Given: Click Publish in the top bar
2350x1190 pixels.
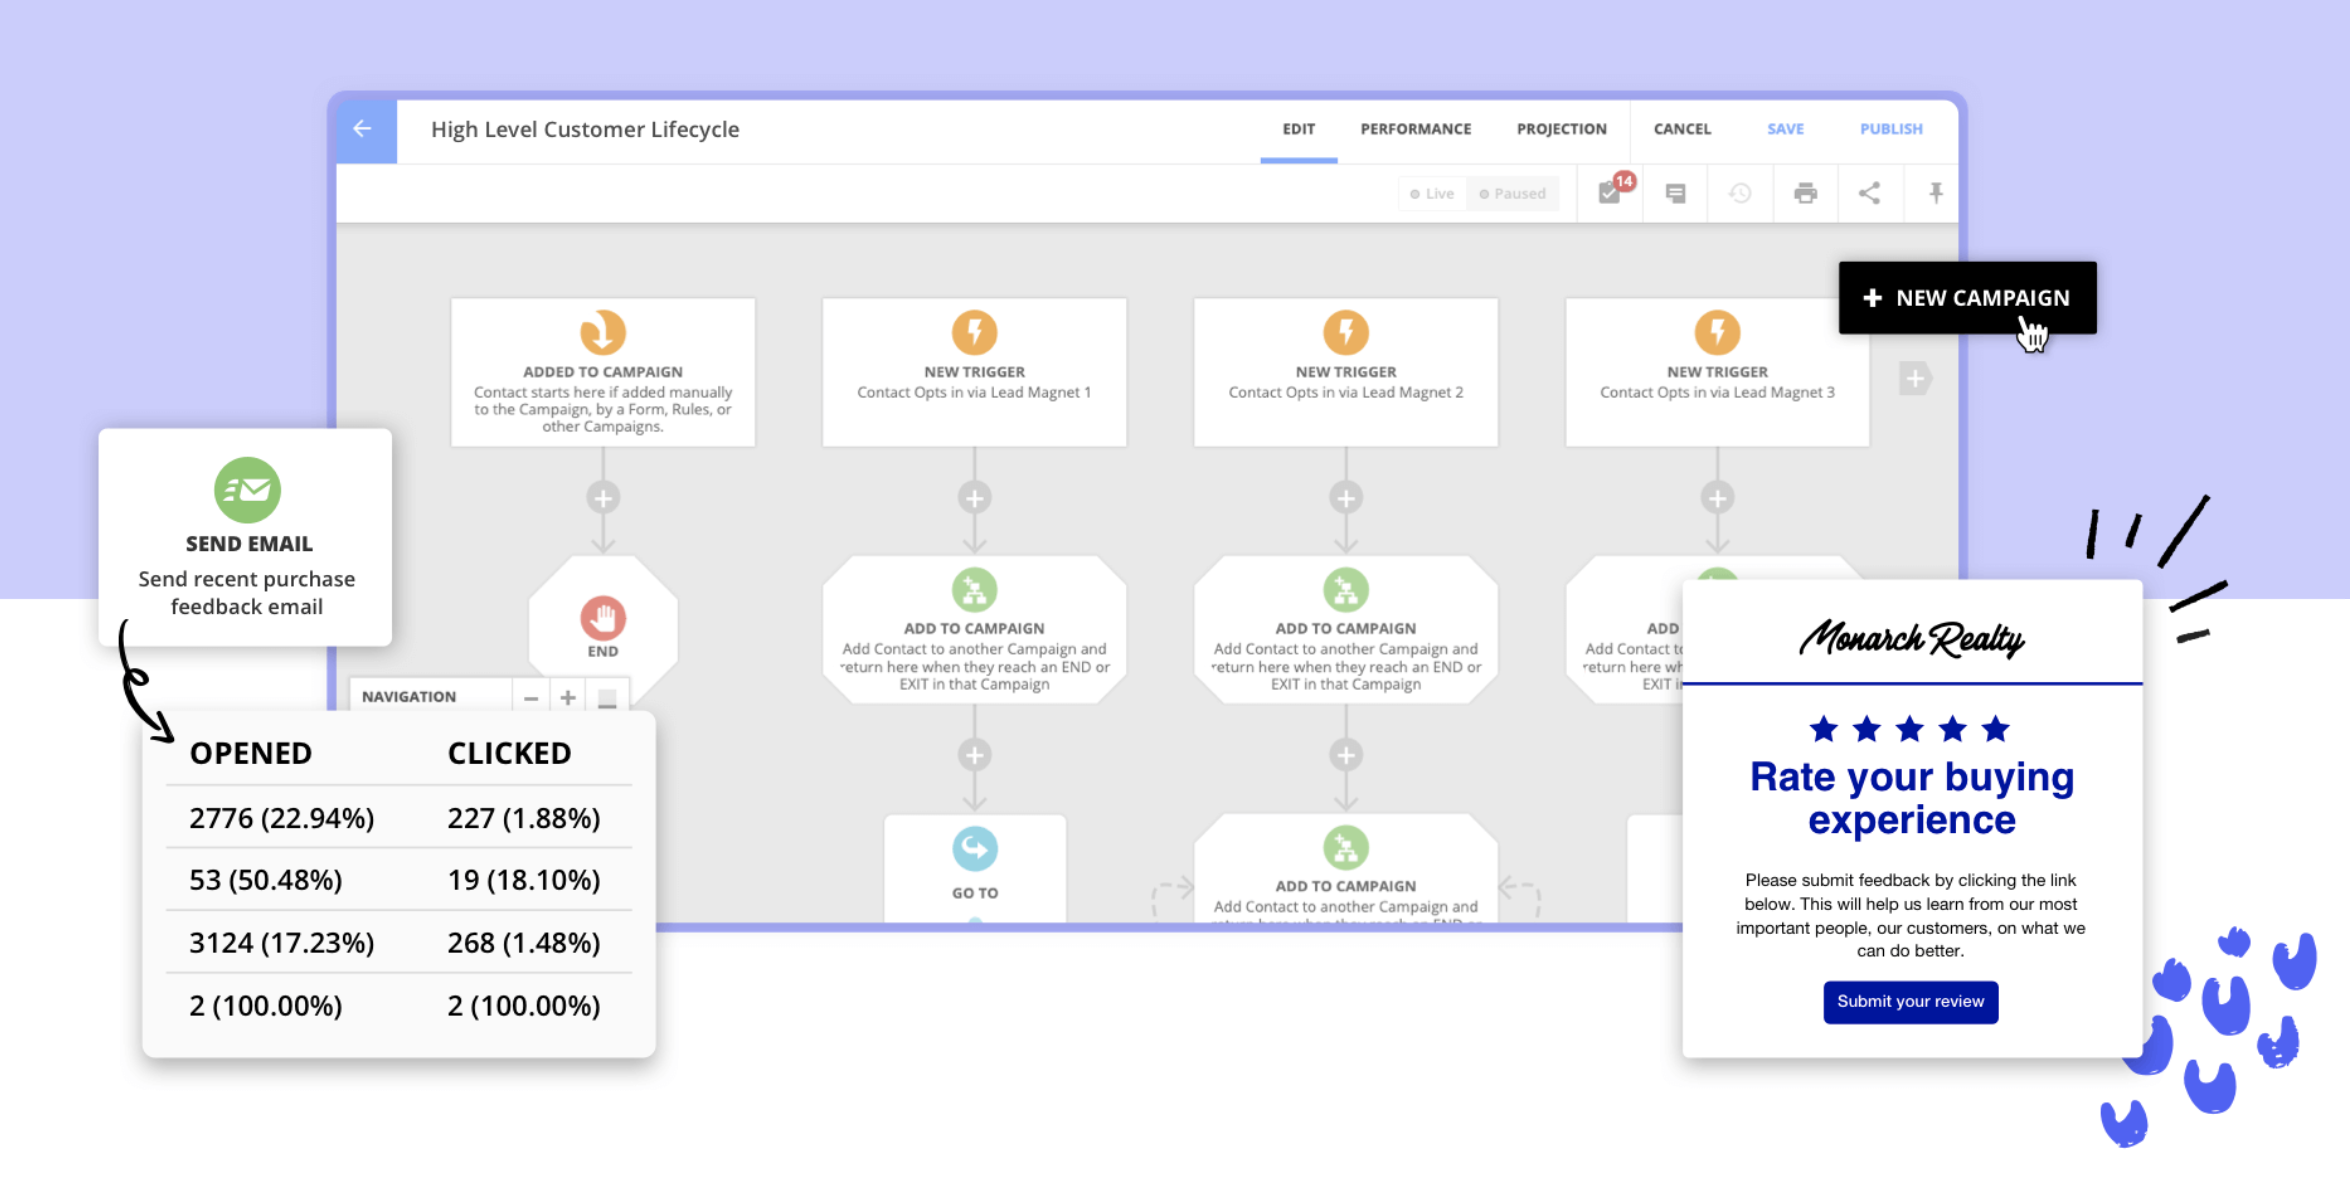Looking at the screenshot, I should (1890, 129).
